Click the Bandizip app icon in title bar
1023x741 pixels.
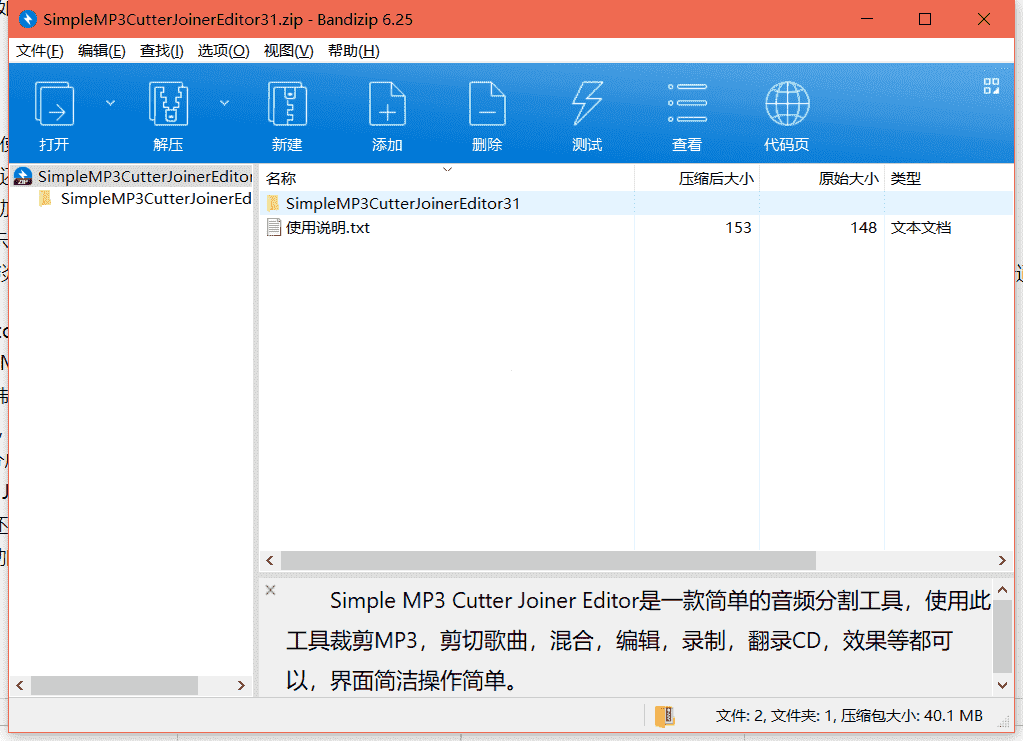[x=27, y=20]
